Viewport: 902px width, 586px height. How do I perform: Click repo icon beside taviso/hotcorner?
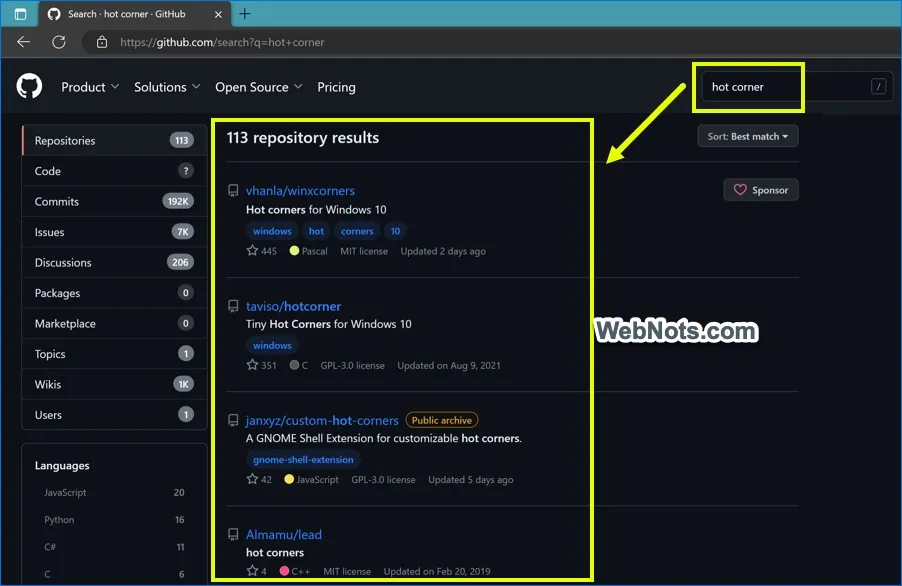[233, 306]
